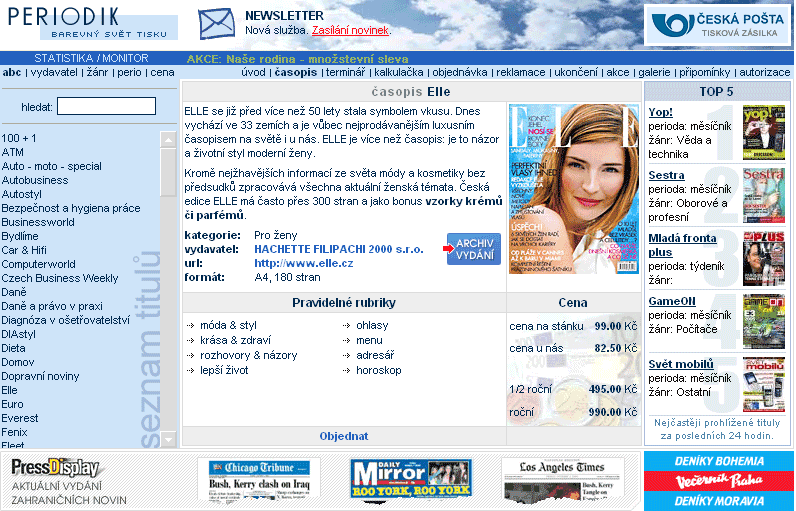Click the Česká pošta logo banner
The width and height of the screenshot is (796, 511).
click(717, 25)
